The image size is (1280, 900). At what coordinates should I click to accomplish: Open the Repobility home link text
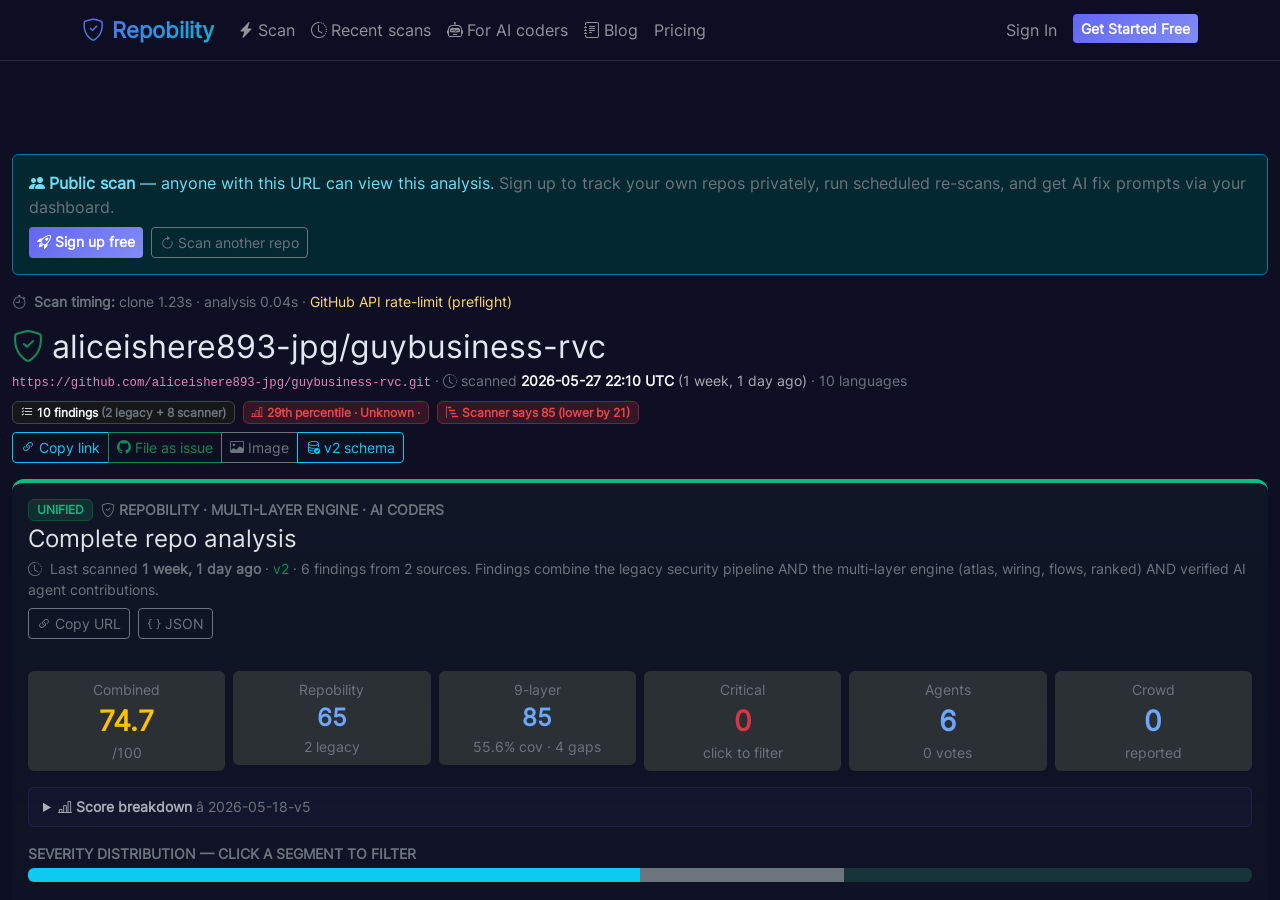click(163, 30)
